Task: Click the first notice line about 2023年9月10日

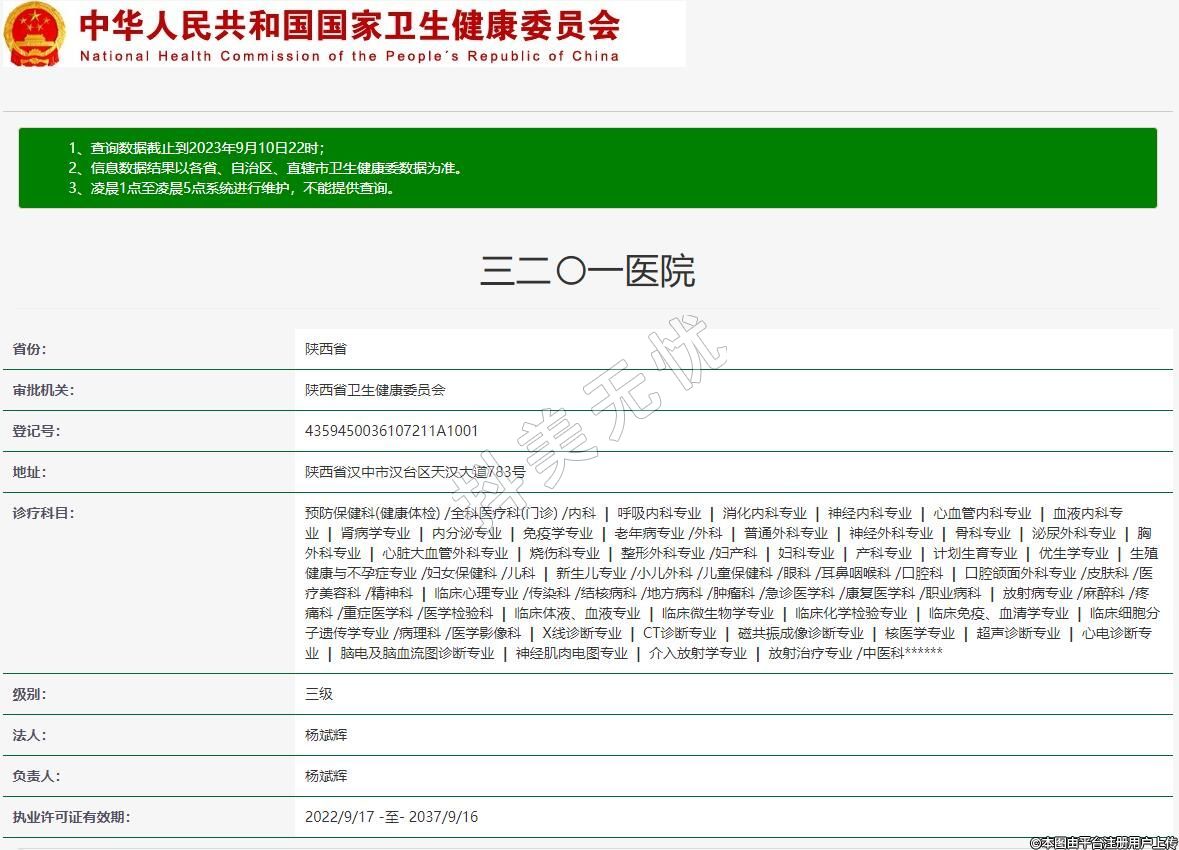Action: click(196, 148)
